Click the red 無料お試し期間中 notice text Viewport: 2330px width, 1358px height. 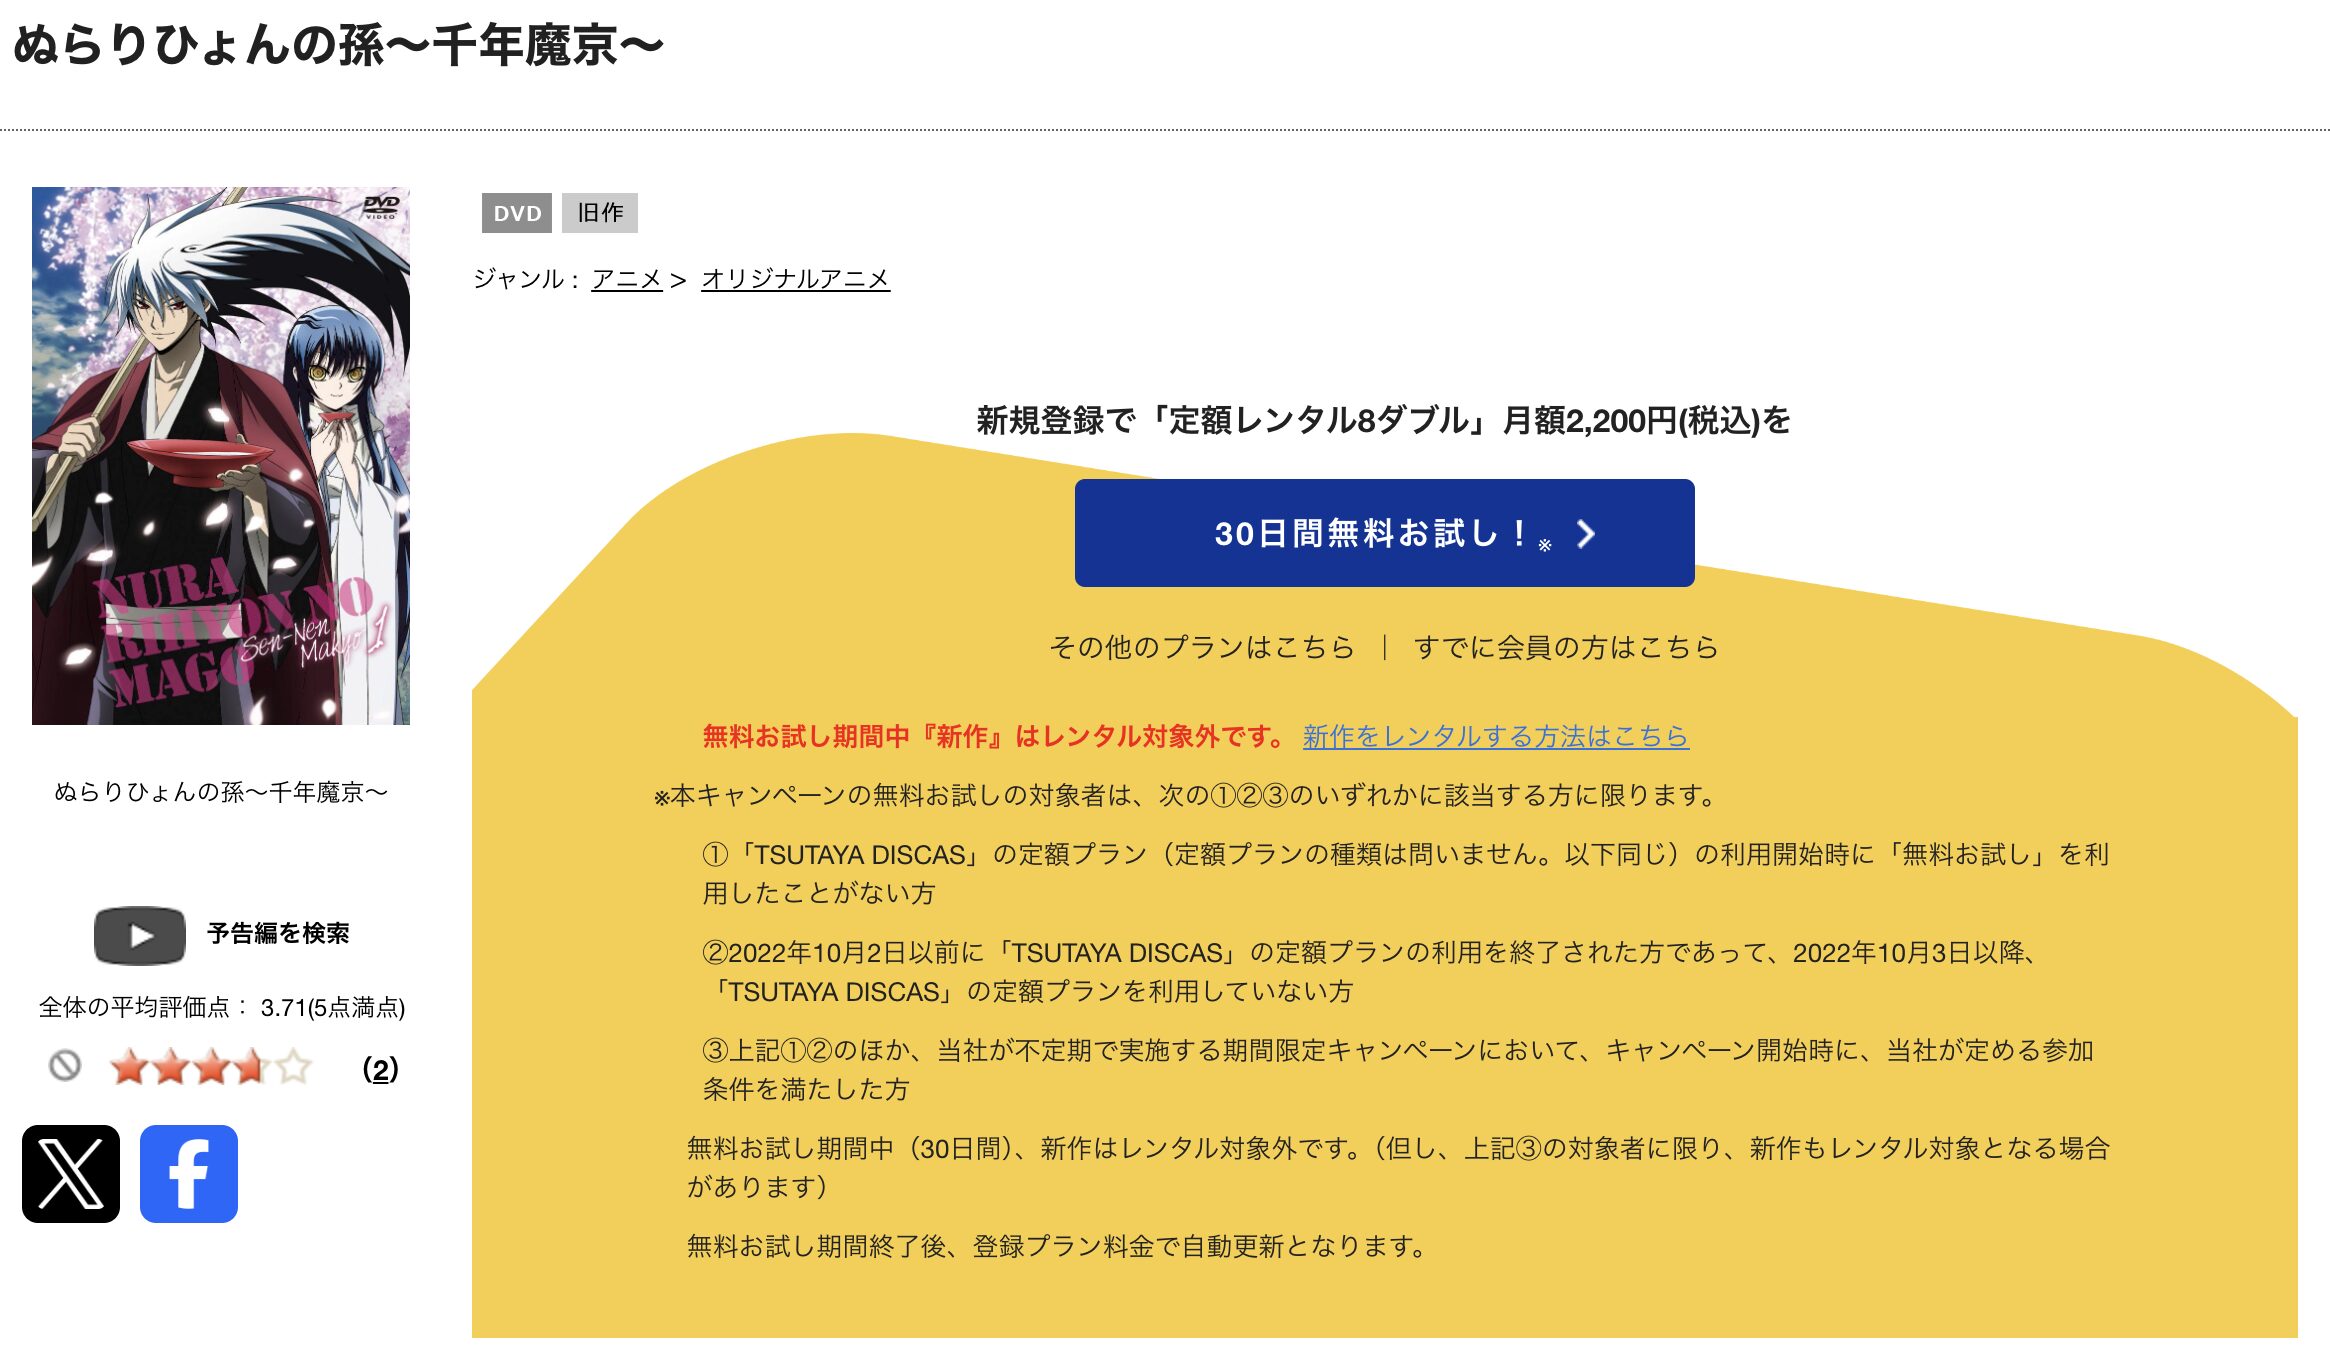pyautogui.click(x=995, y=736)
